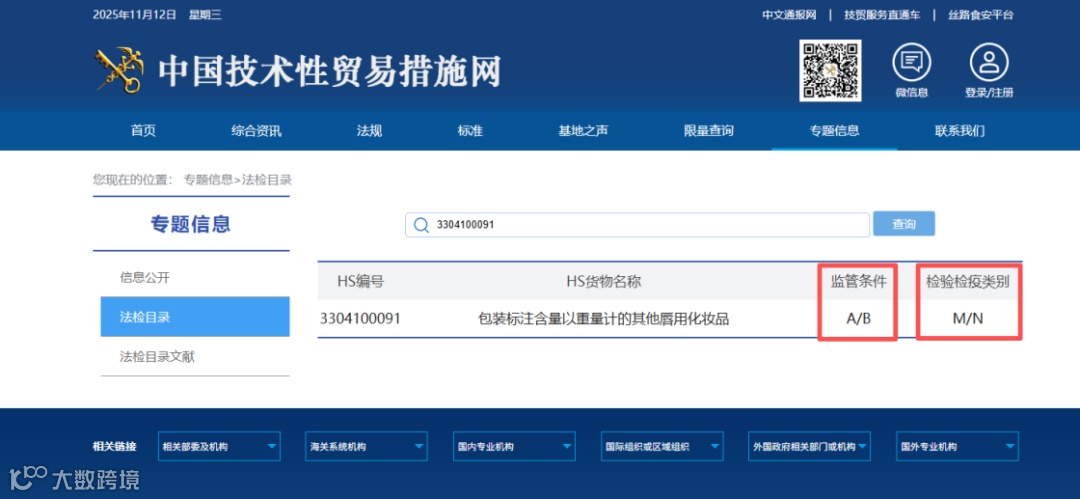Open the 技贸服务直通车 link
Image resolution: width=1080 pixels, height=499 pixels.
click(882, 15)
